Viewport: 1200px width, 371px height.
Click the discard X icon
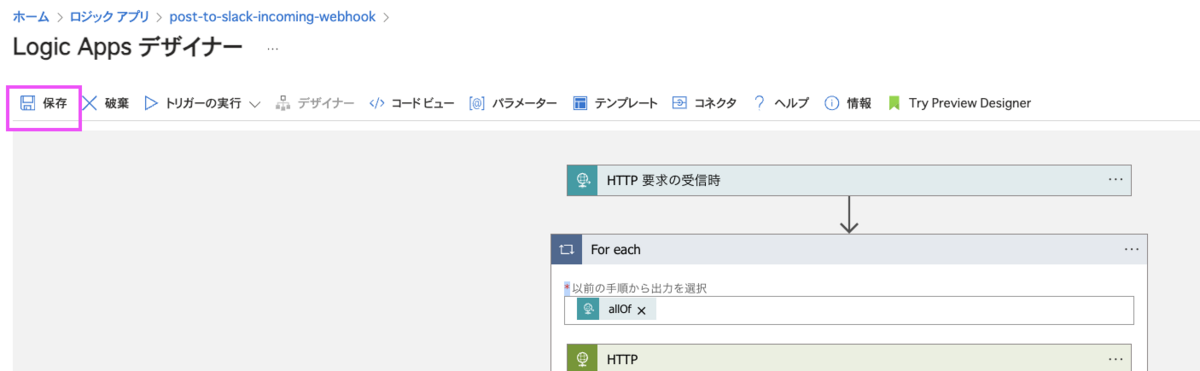(x=89, y=103)
